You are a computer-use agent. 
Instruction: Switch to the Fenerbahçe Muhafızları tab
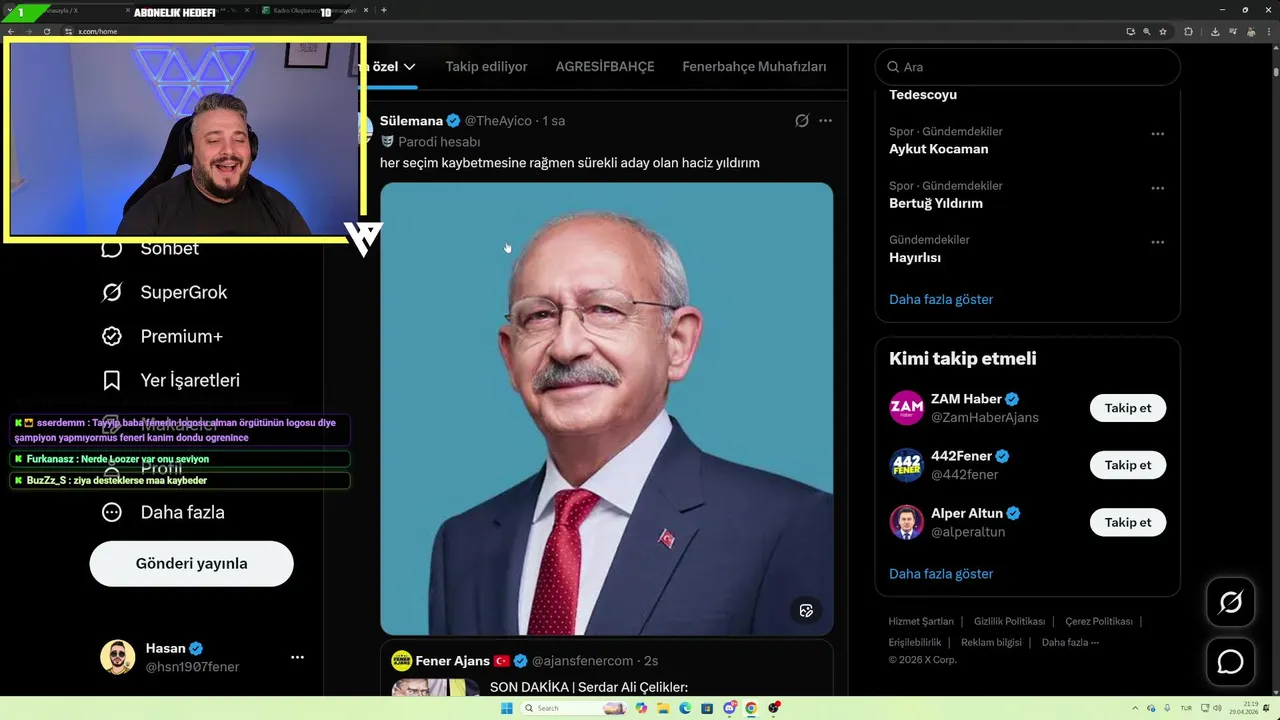pos(754,67)
